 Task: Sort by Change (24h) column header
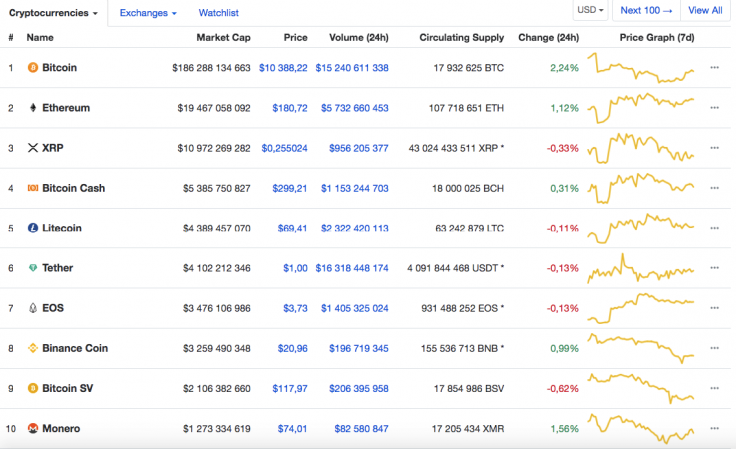tap(549, 38)
